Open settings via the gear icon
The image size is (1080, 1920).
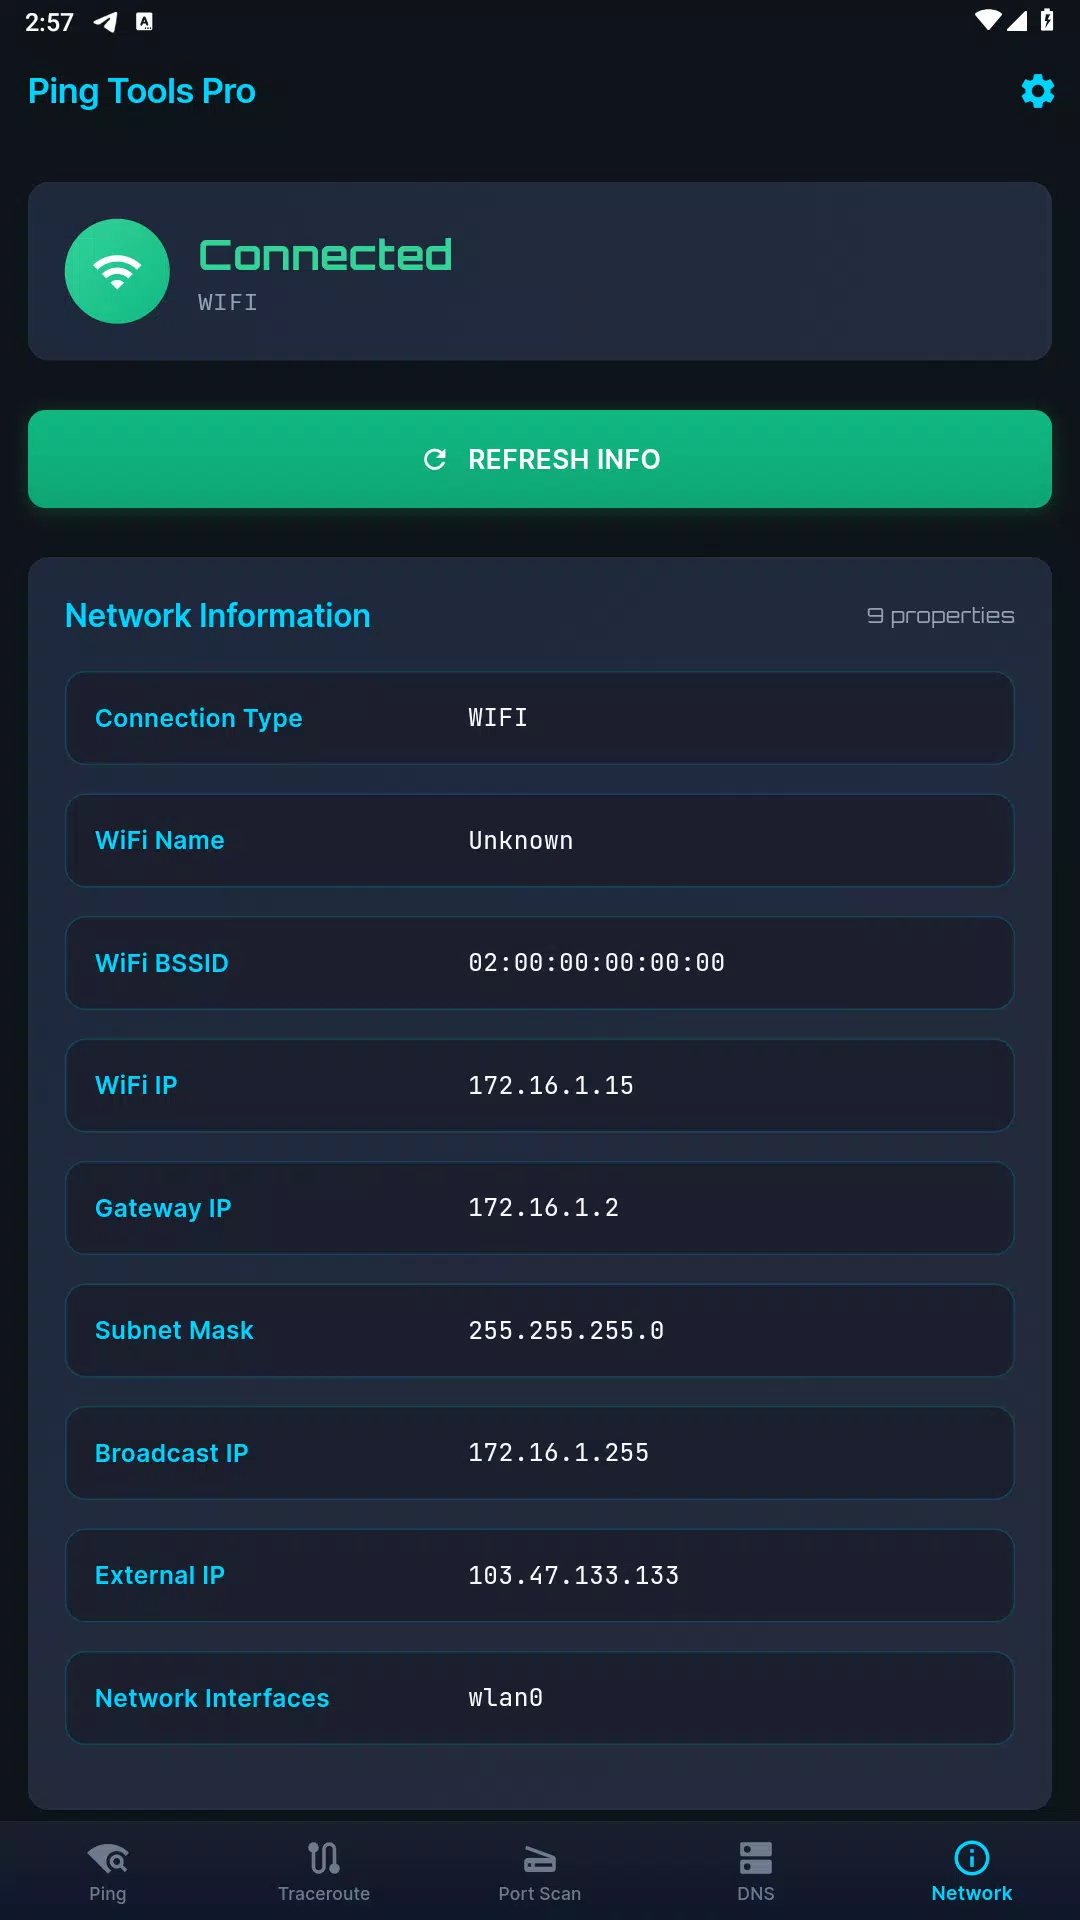click(1037, 91)
